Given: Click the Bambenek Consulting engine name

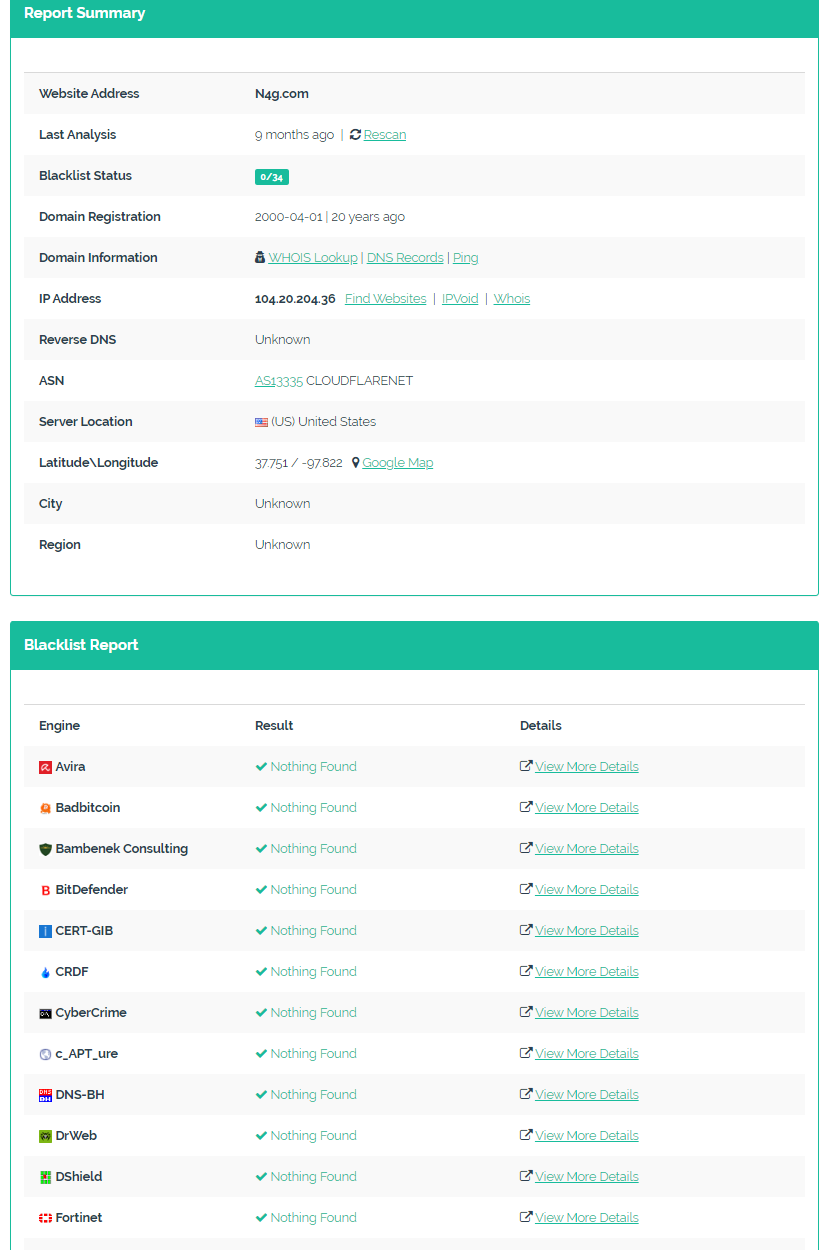Looking at the screenshot, I should [x=122, y=849].
